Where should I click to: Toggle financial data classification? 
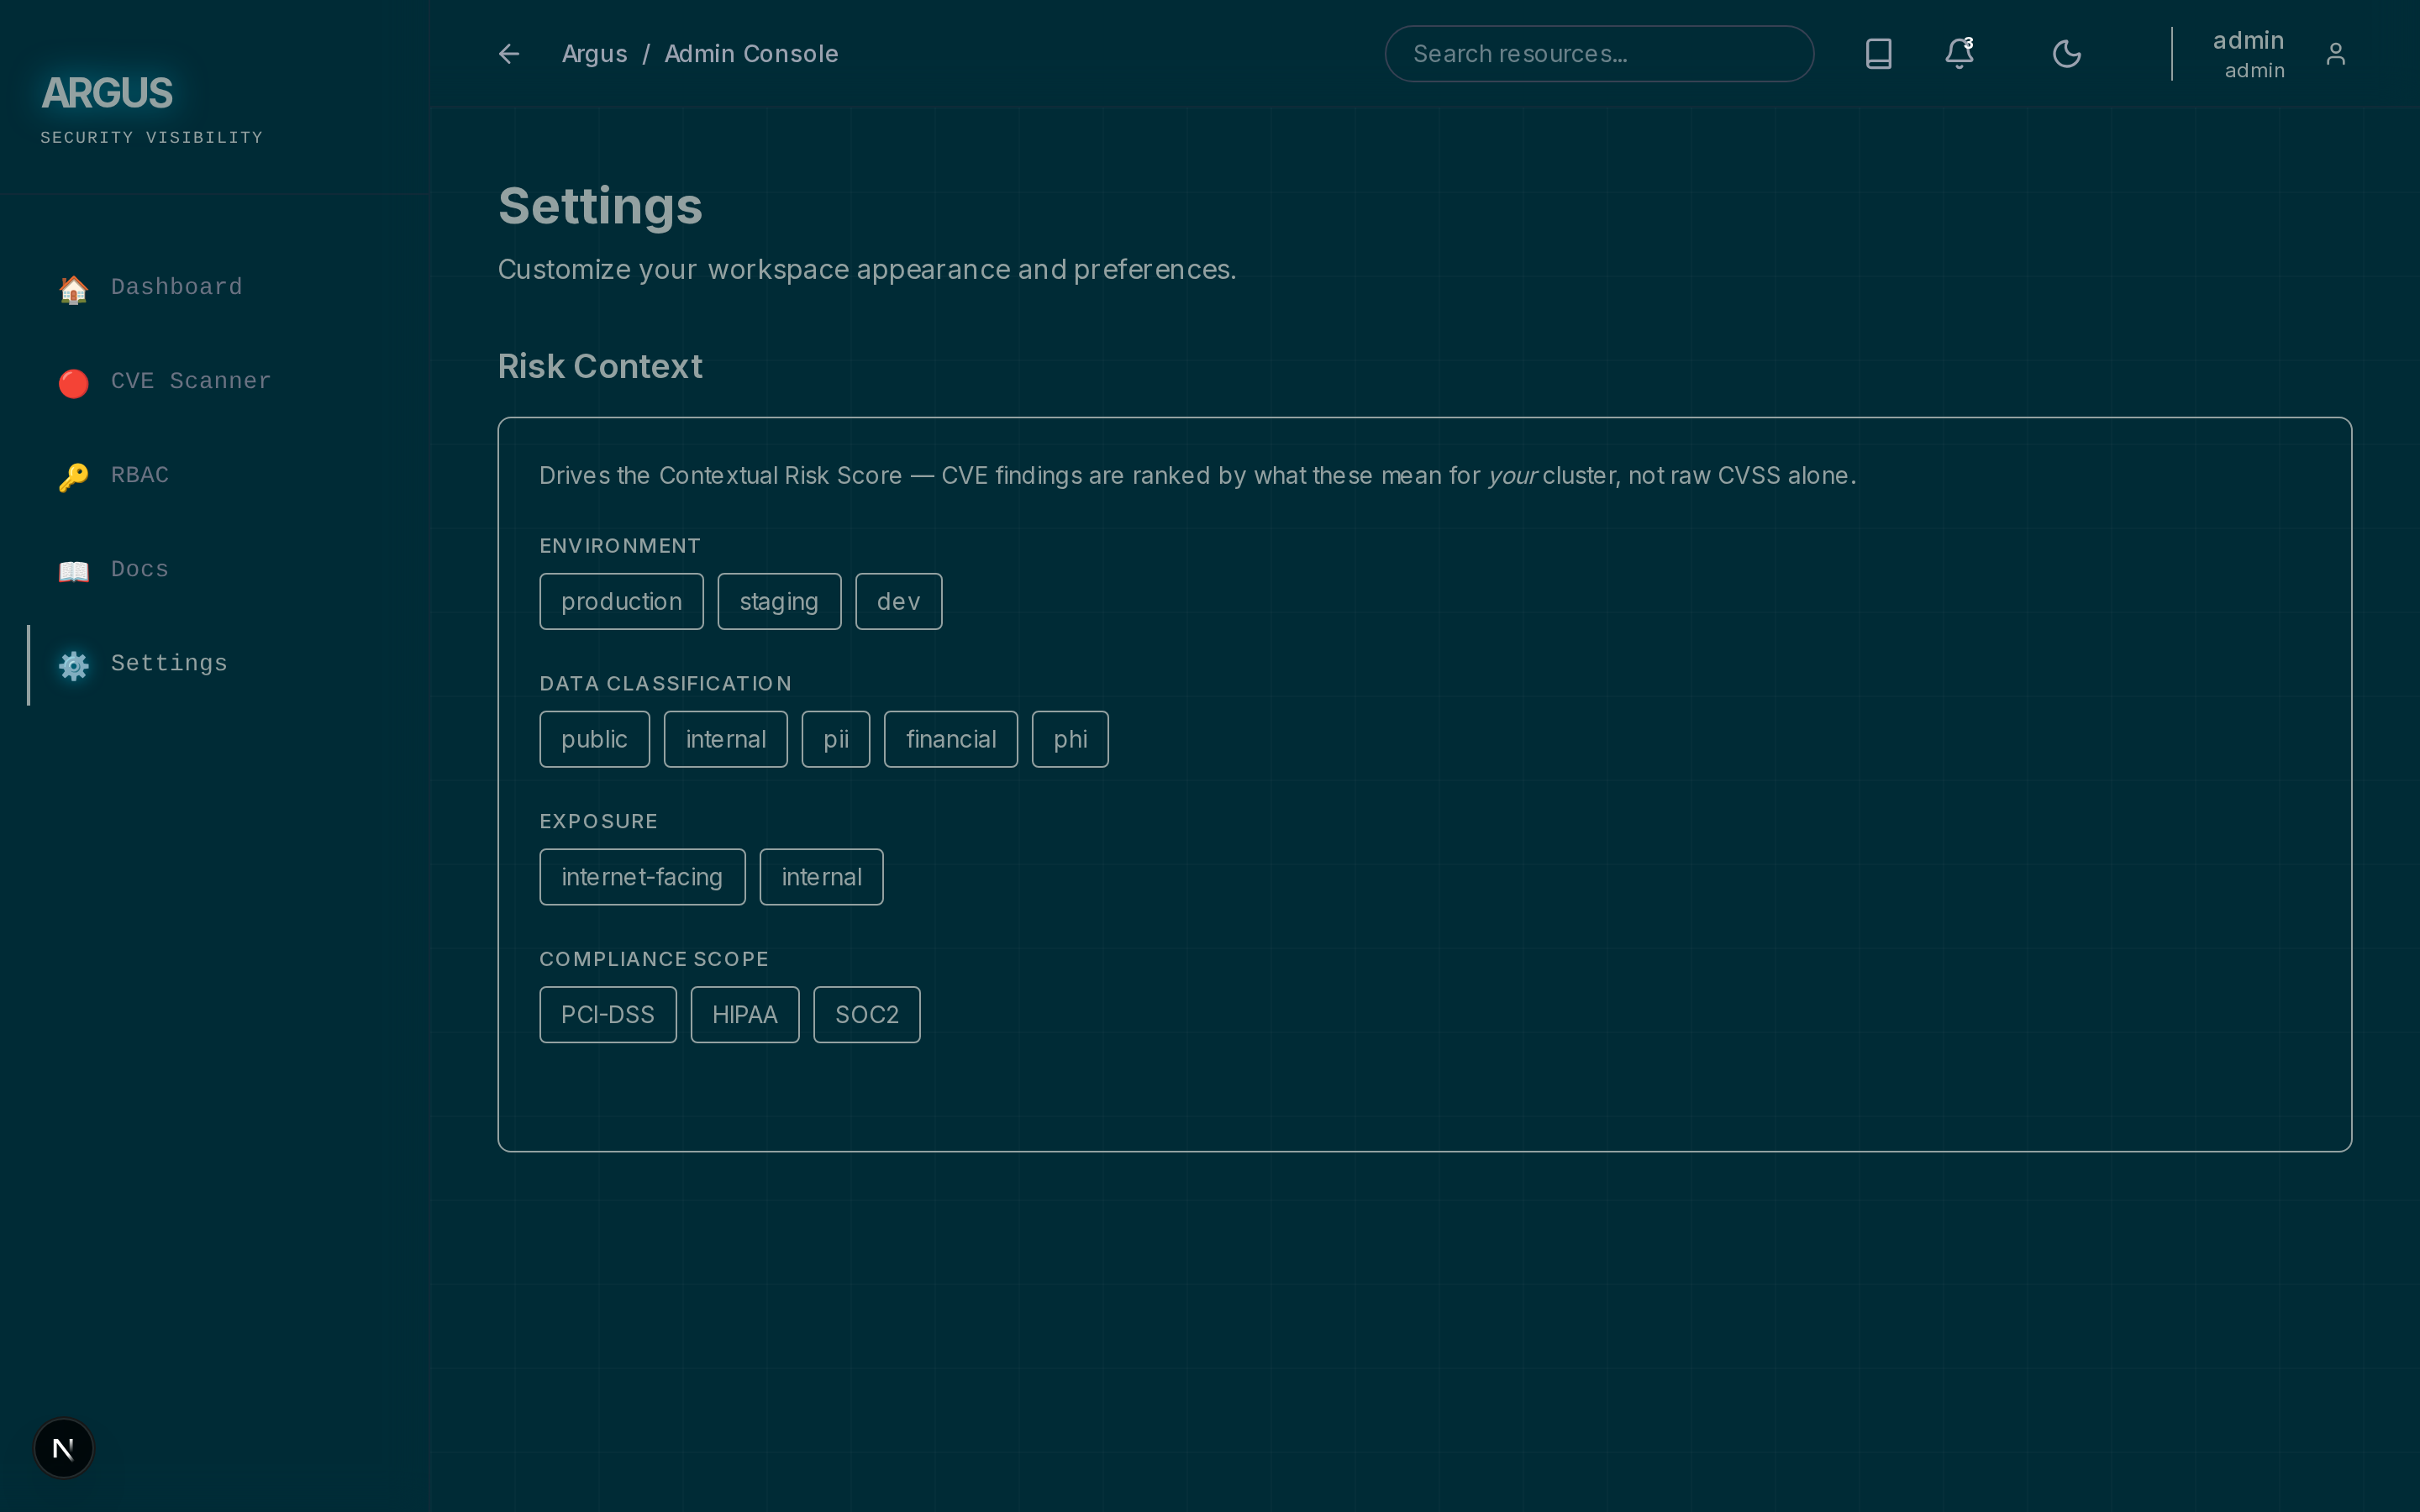[x=950, y=739]
